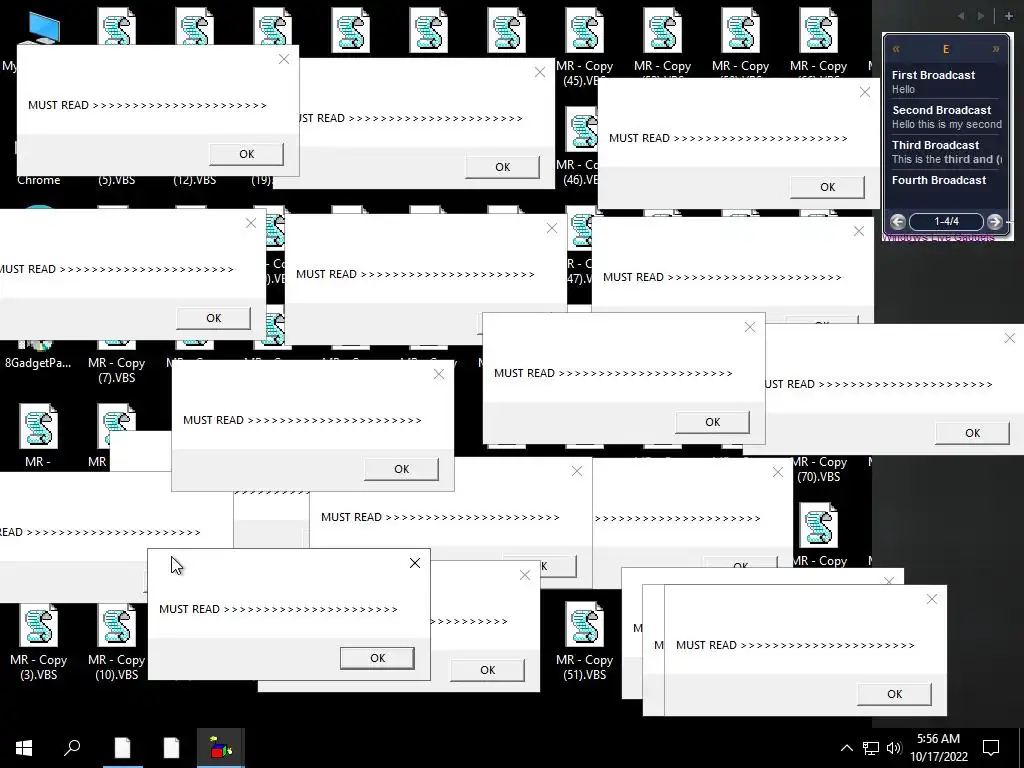Click OK in dialog covering the (45).VBS label
1024x768 pixels.
coord(827,187)
